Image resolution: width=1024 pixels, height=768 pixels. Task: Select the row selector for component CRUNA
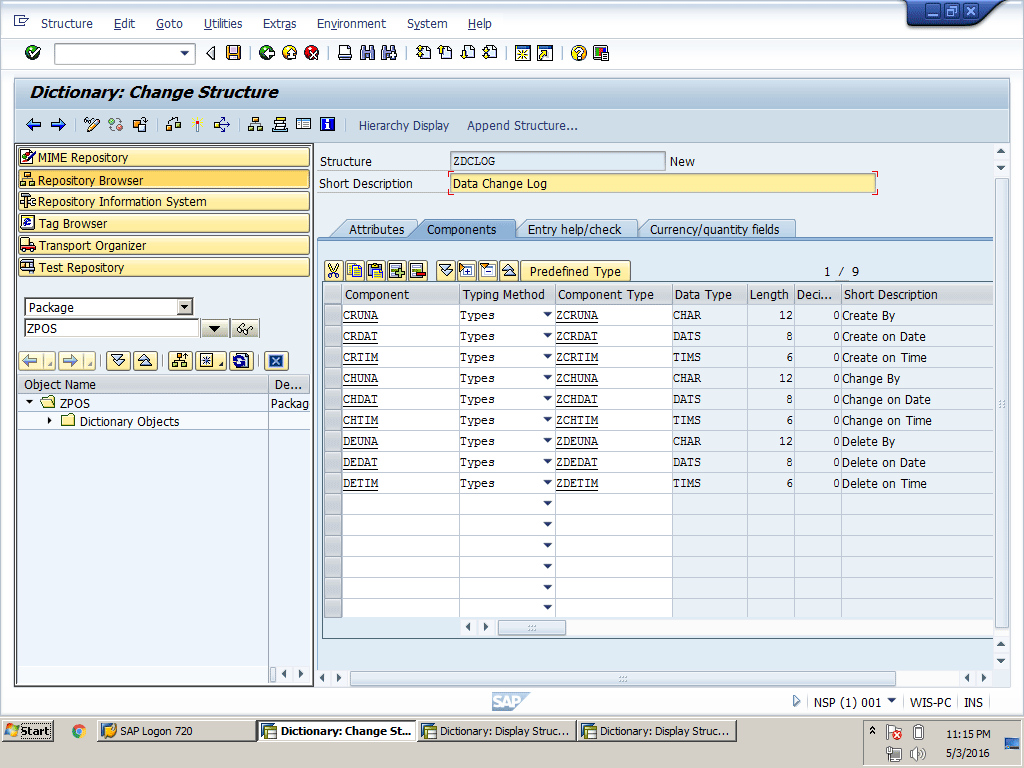(332, 316)
